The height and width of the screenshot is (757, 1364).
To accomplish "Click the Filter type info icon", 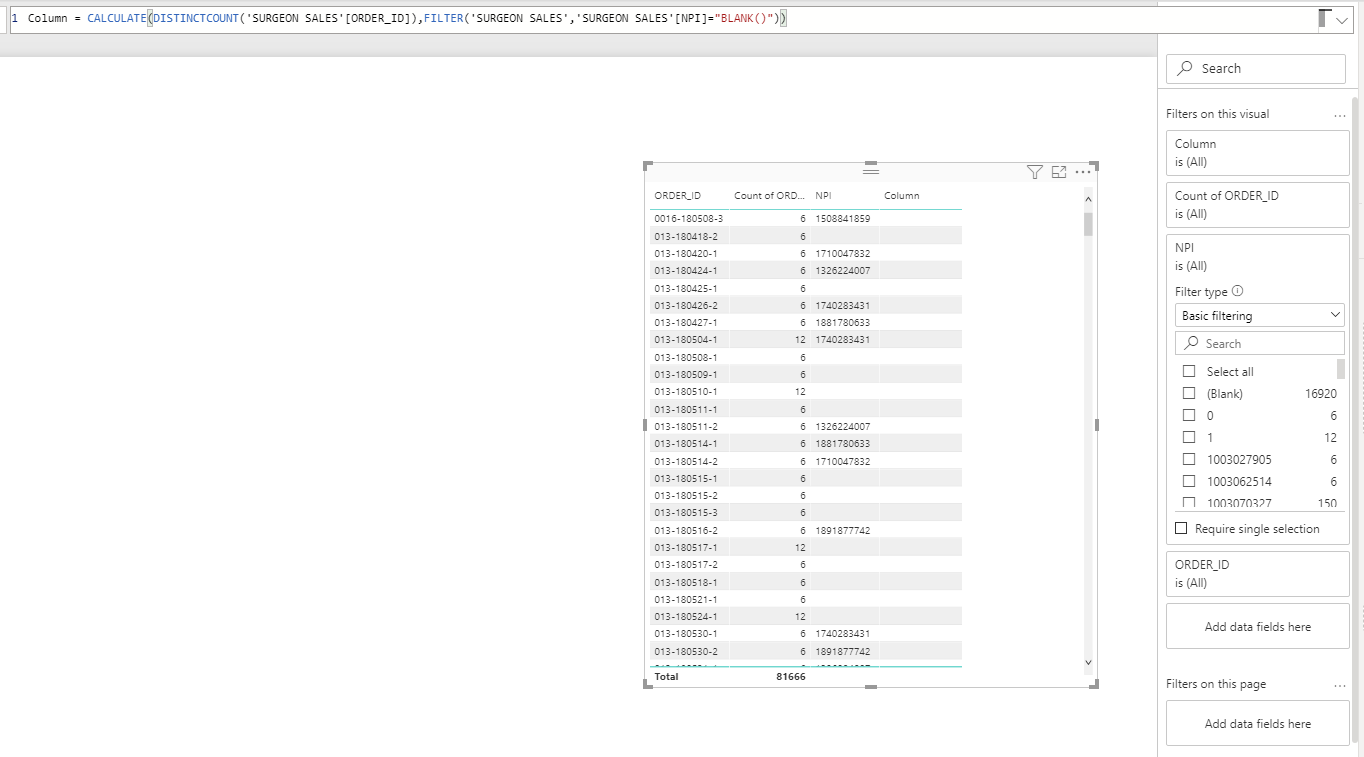I will [x=1238, y=291].
